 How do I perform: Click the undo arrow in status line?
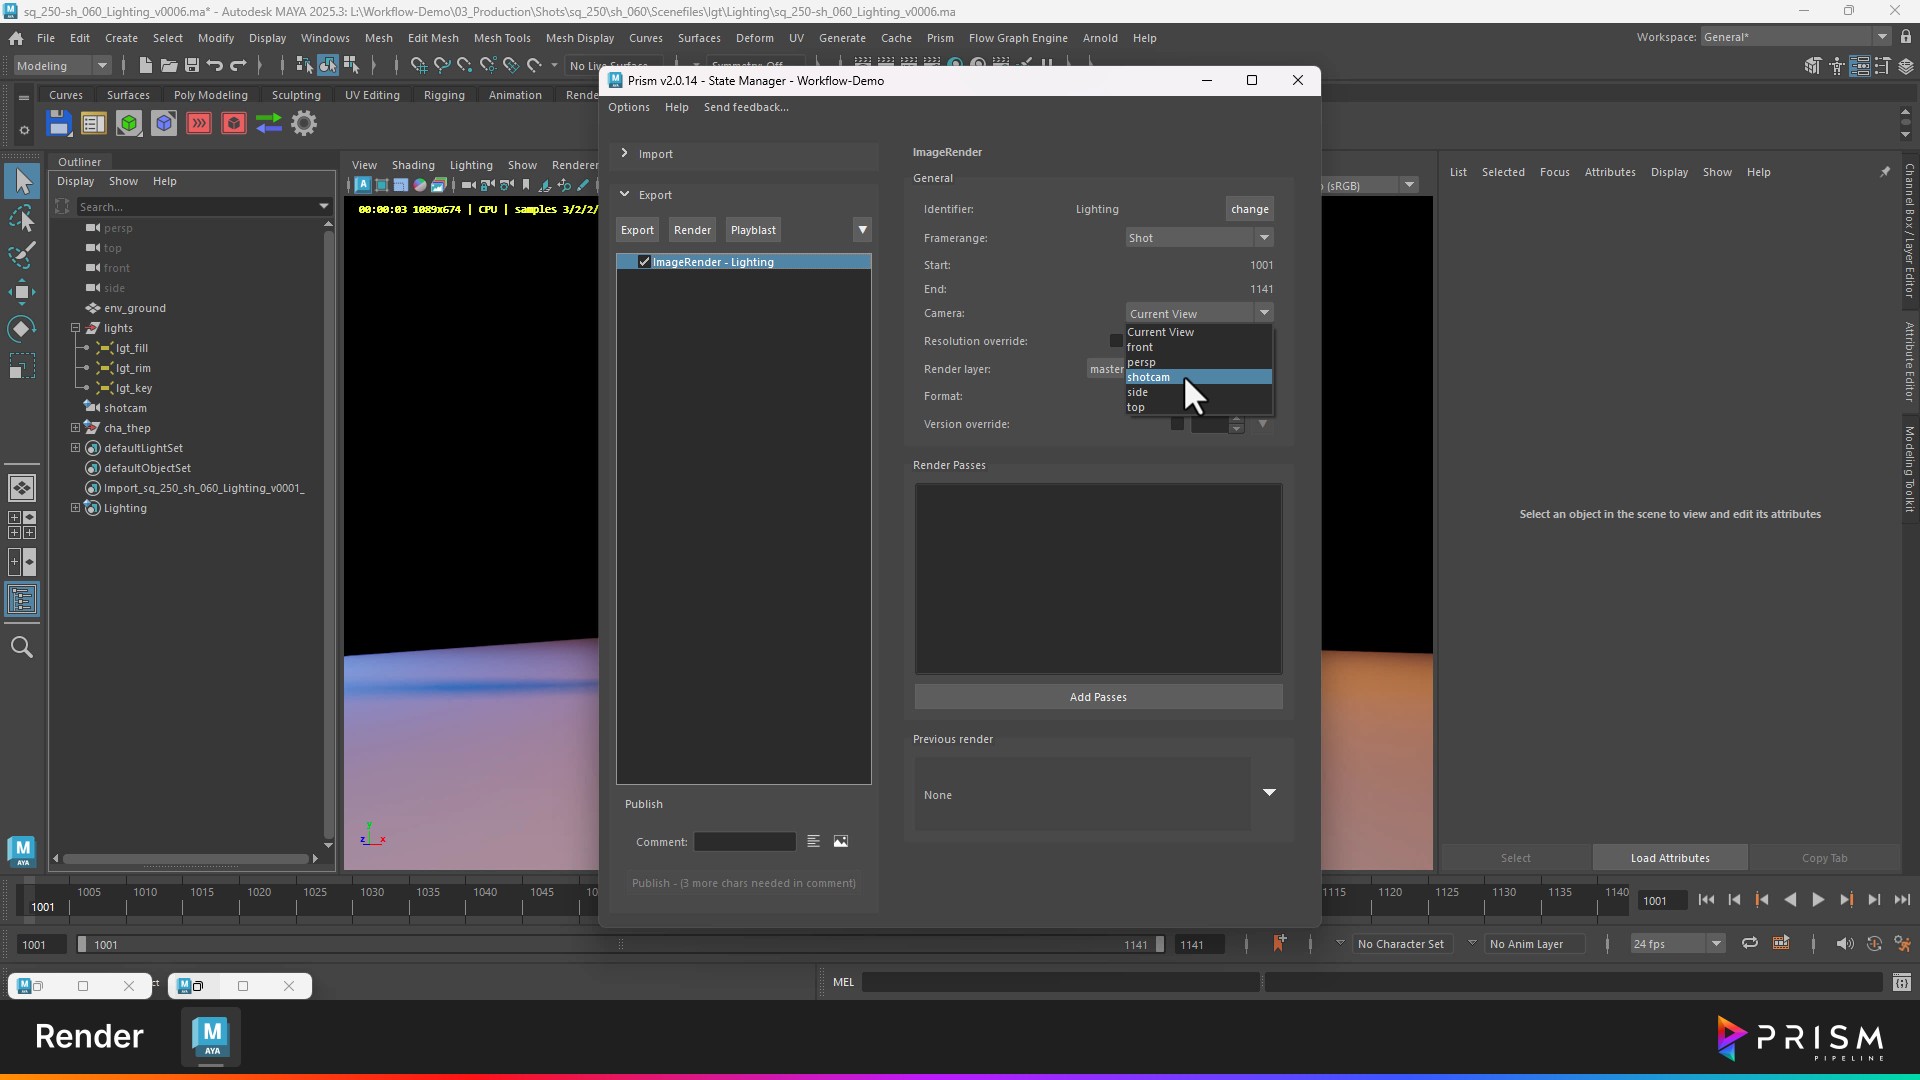click(214, 65)
